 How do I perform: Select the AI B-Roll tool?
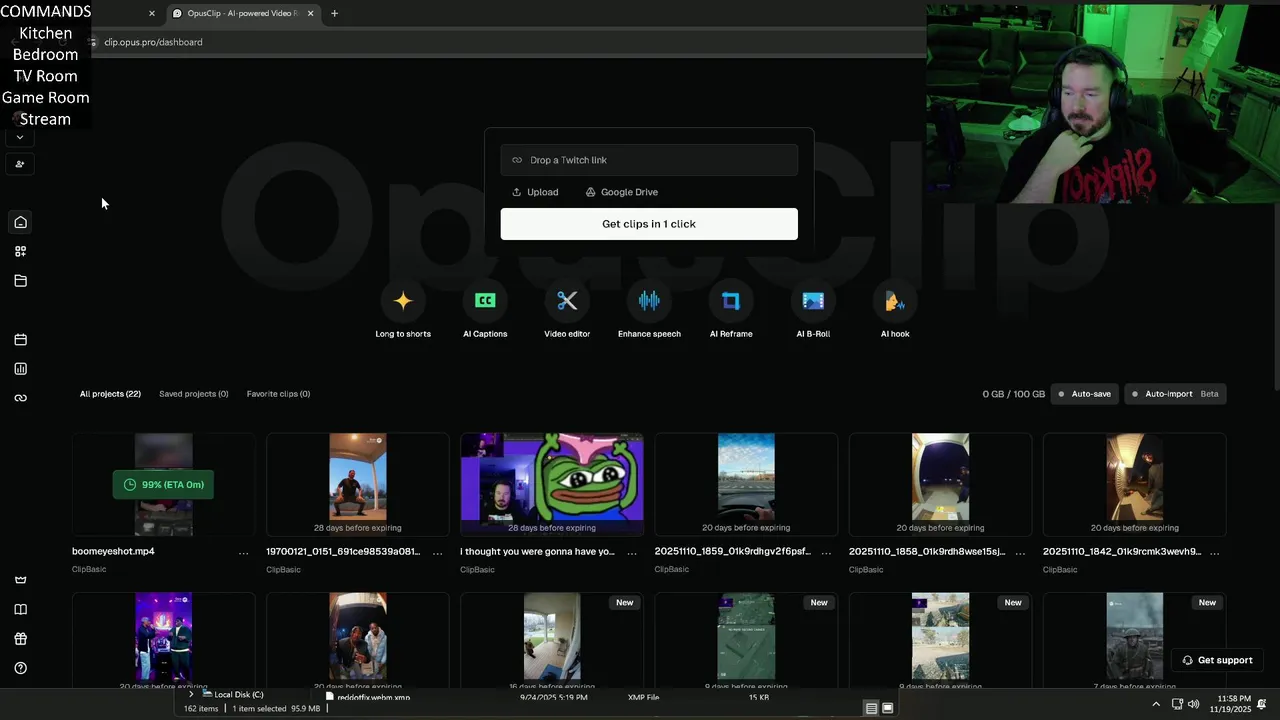tap(813, 311)
